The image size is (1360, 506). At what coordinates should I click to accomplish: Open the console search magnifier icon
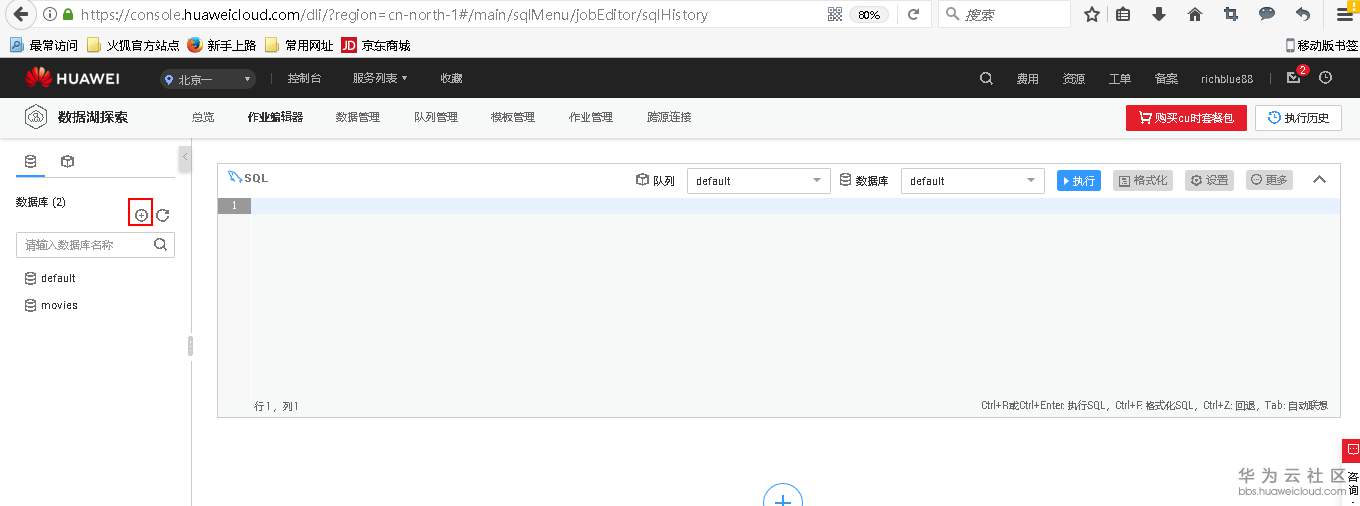(x=986, y=78)
